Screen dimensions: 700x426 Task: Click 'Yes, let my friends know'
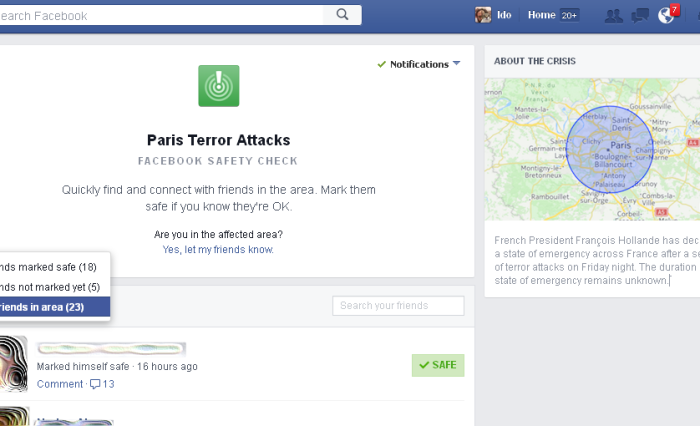[218, 250]
